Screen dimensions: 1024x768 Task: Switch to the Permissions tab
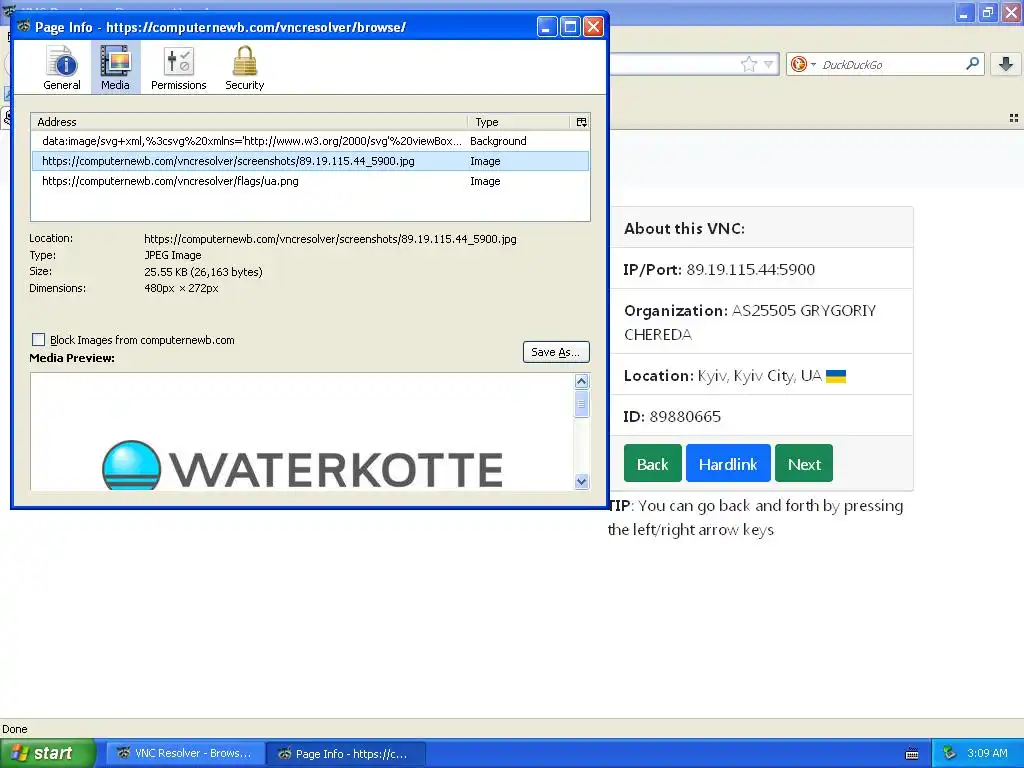(178, 68)
